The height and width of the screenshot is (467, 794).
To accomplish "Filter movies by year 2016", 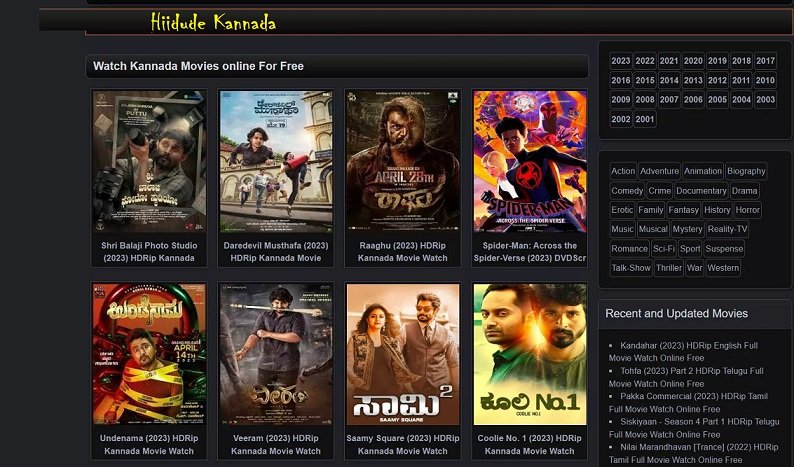I will 621,80.
